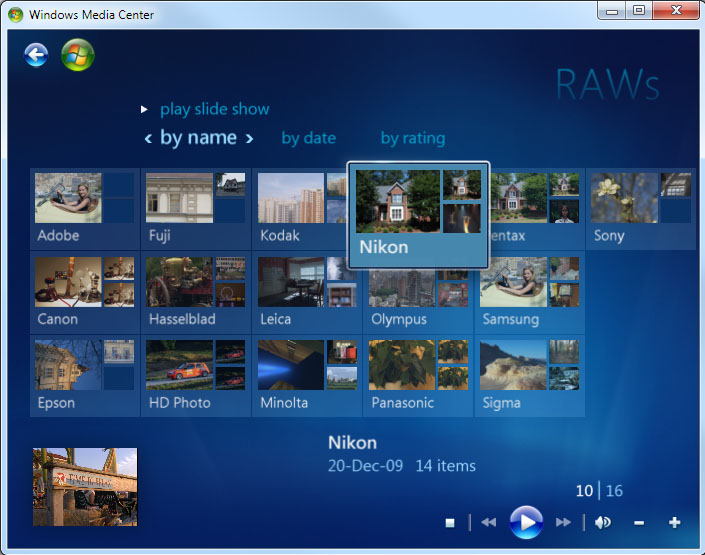This screenshot has width=705, height=555.
Task: Open the Minolta folder
Action: pyautogui.click(x=307, y=376)
